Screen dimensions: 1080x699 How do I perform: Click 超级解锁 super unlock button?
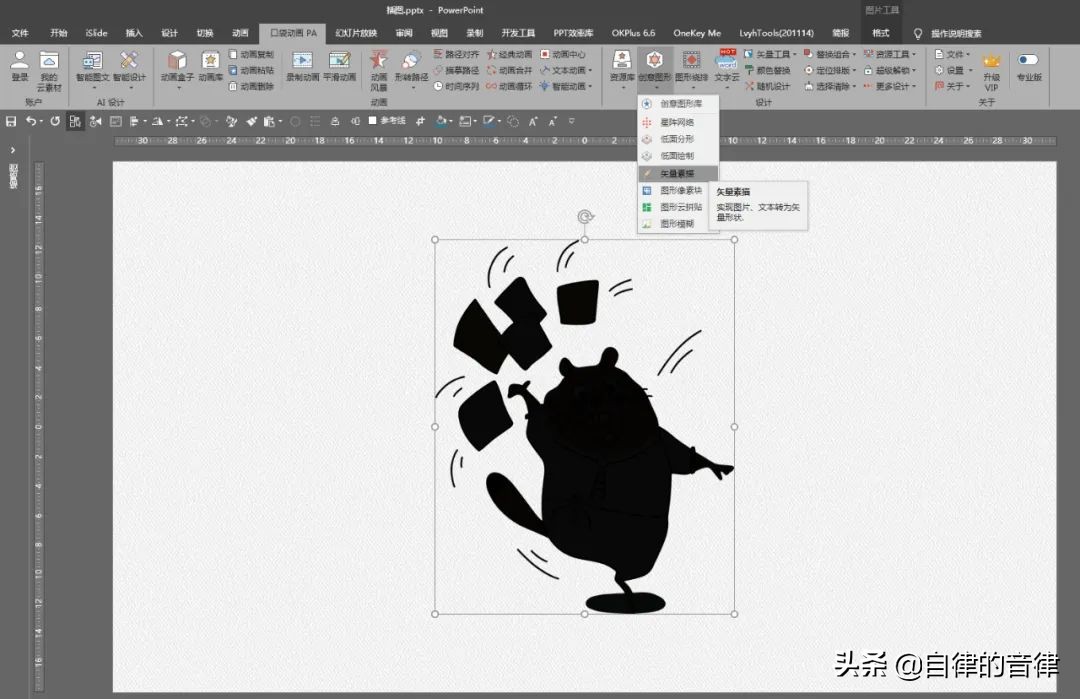[x=890, y=70]
